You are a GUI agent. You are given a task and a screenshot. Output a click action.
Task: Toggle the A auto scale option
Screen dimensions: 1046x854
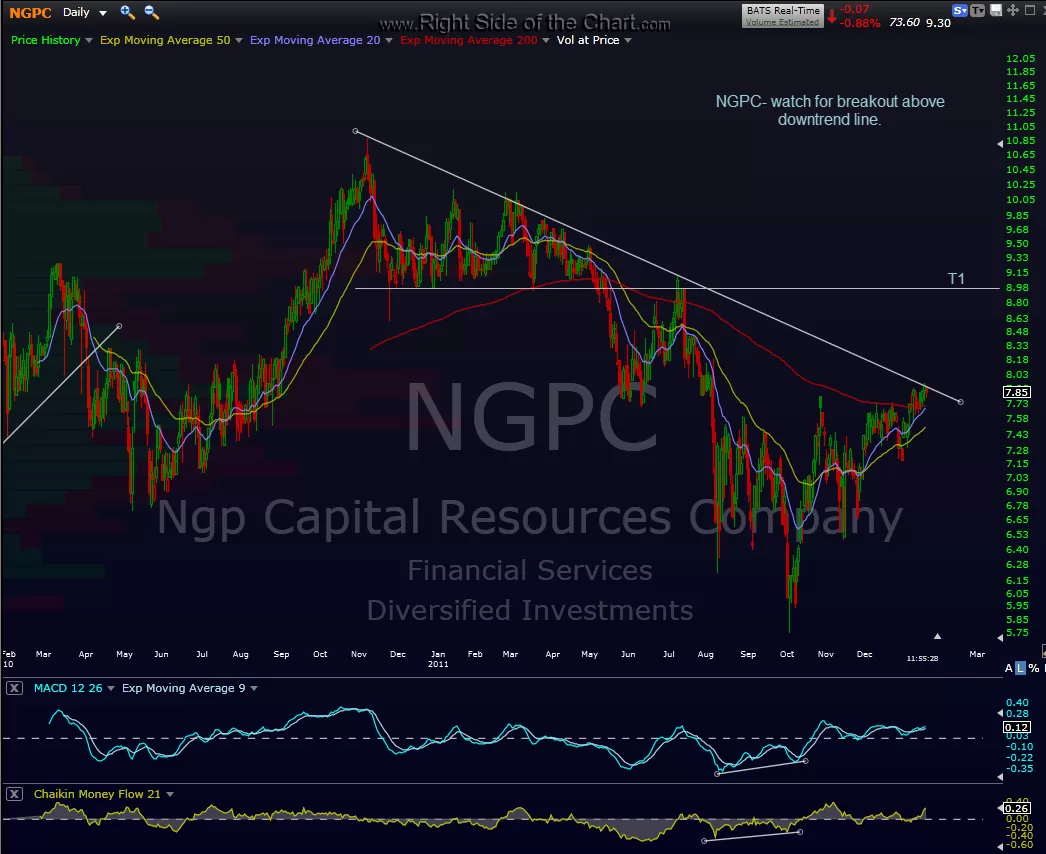point(1008,668)
